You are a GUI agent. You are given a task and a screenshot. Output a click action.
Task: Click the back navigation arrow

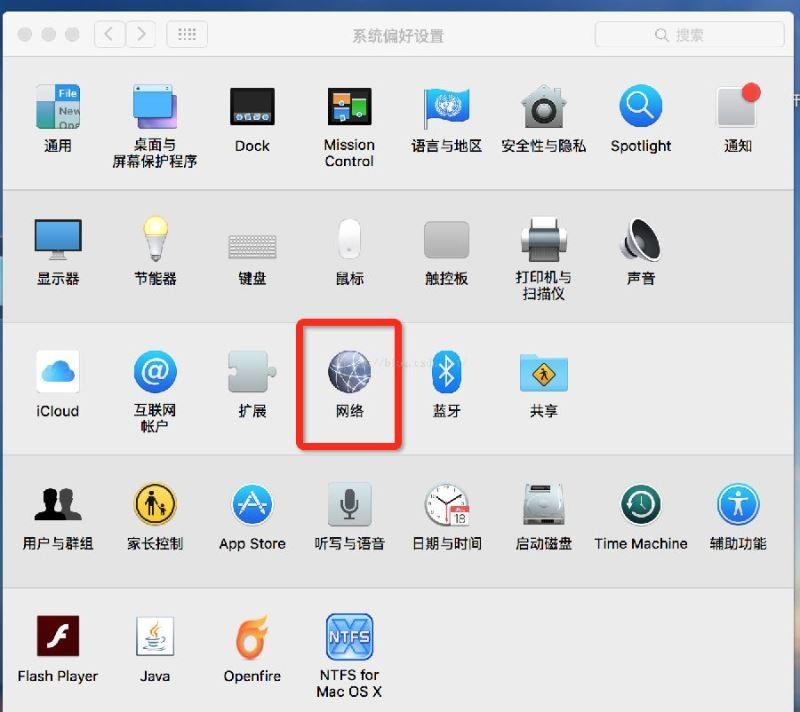point(108,33)
